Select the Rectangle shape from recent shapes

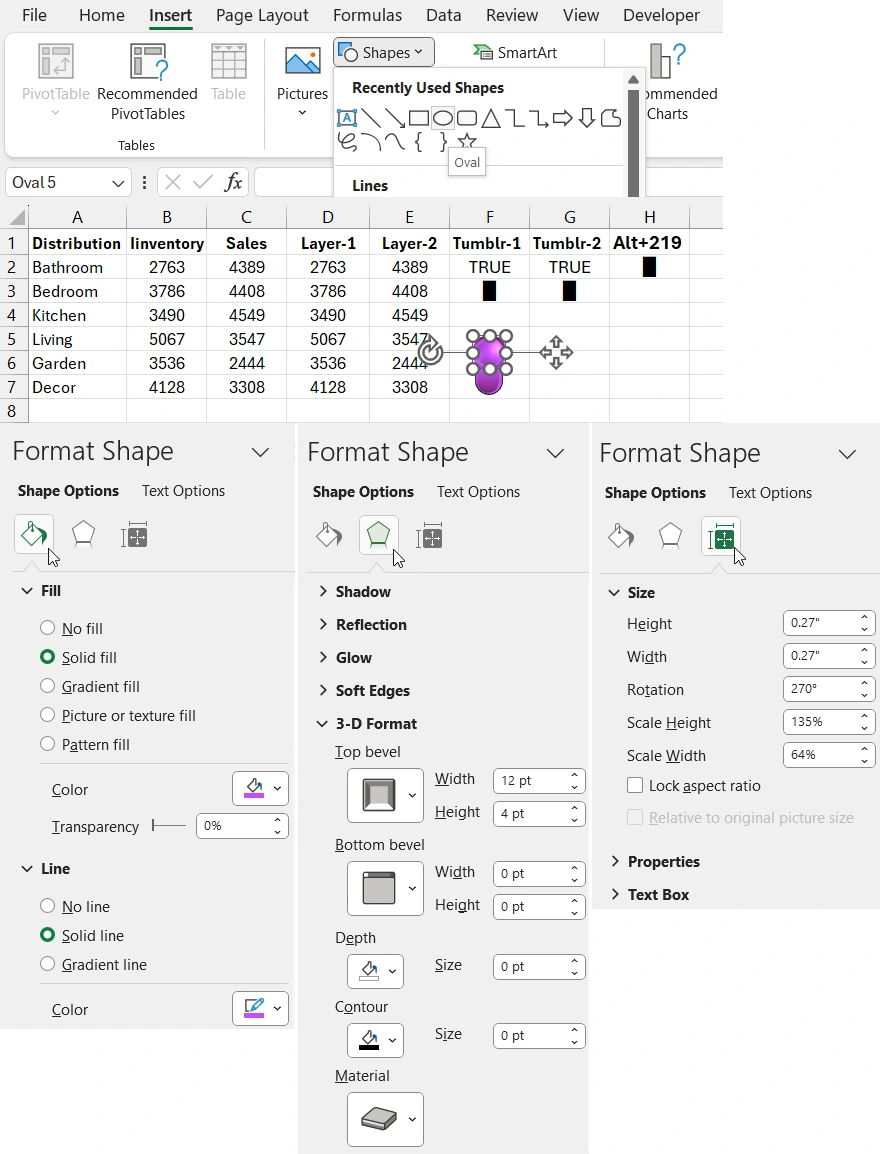(419, 117)
